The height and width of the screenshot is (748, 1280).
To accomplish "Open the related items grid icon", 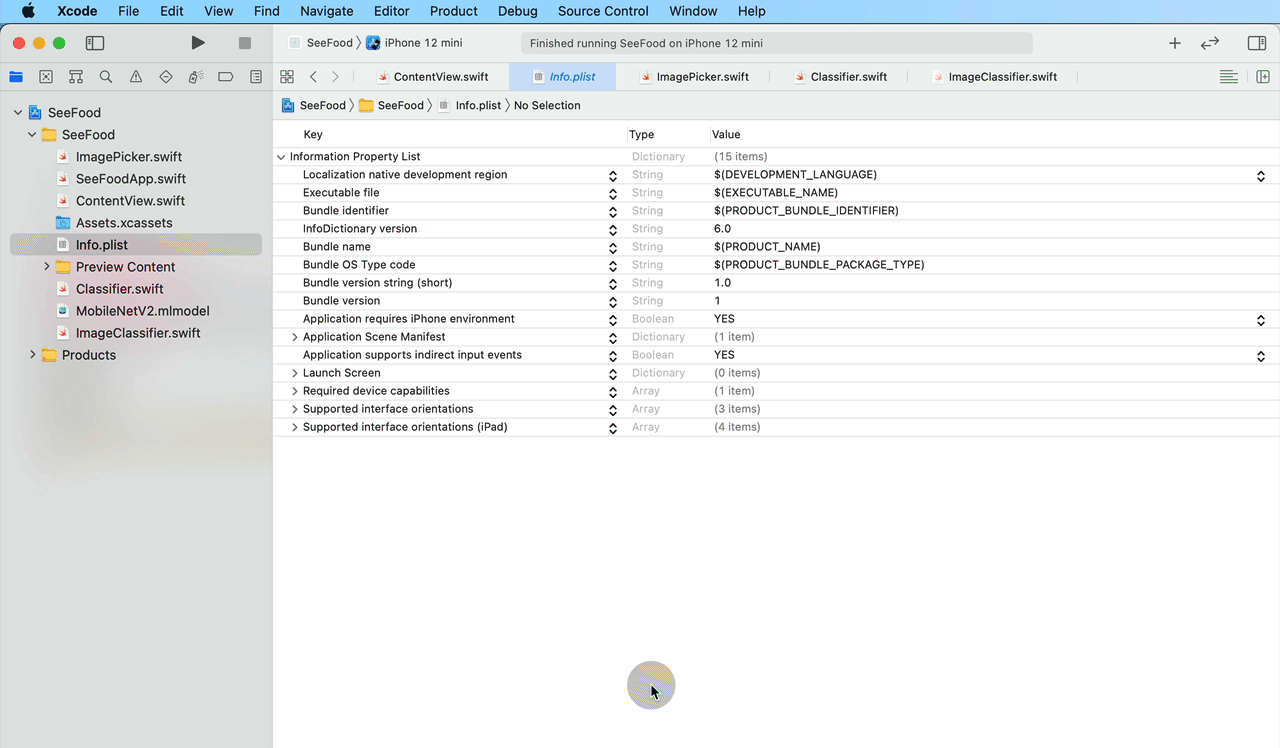I will pos(287,77).
